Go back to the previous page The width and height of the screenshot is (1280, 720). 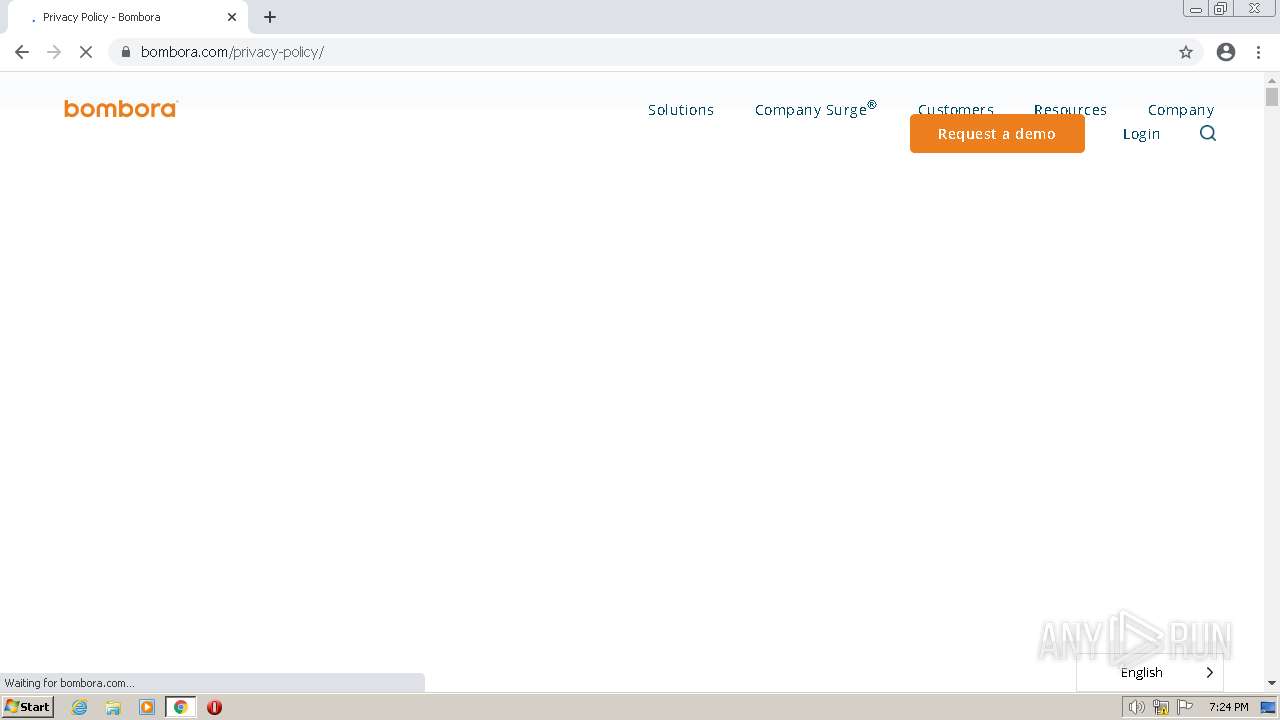coord(22,52)
